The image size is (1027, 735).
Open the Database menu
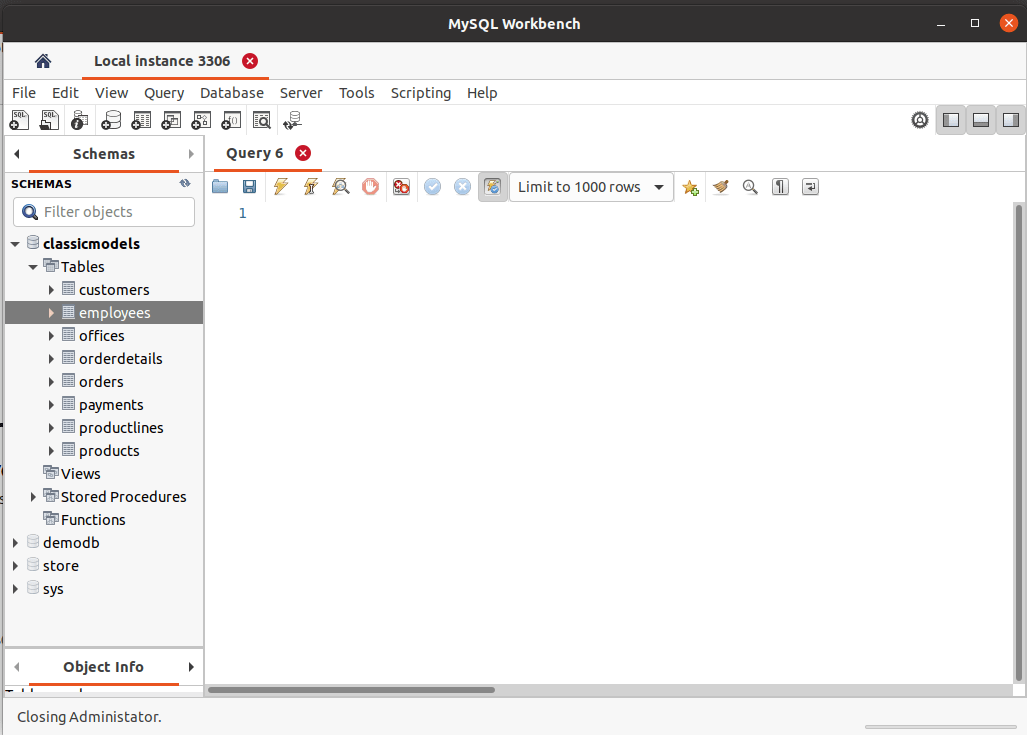click(x=231, y=93)
